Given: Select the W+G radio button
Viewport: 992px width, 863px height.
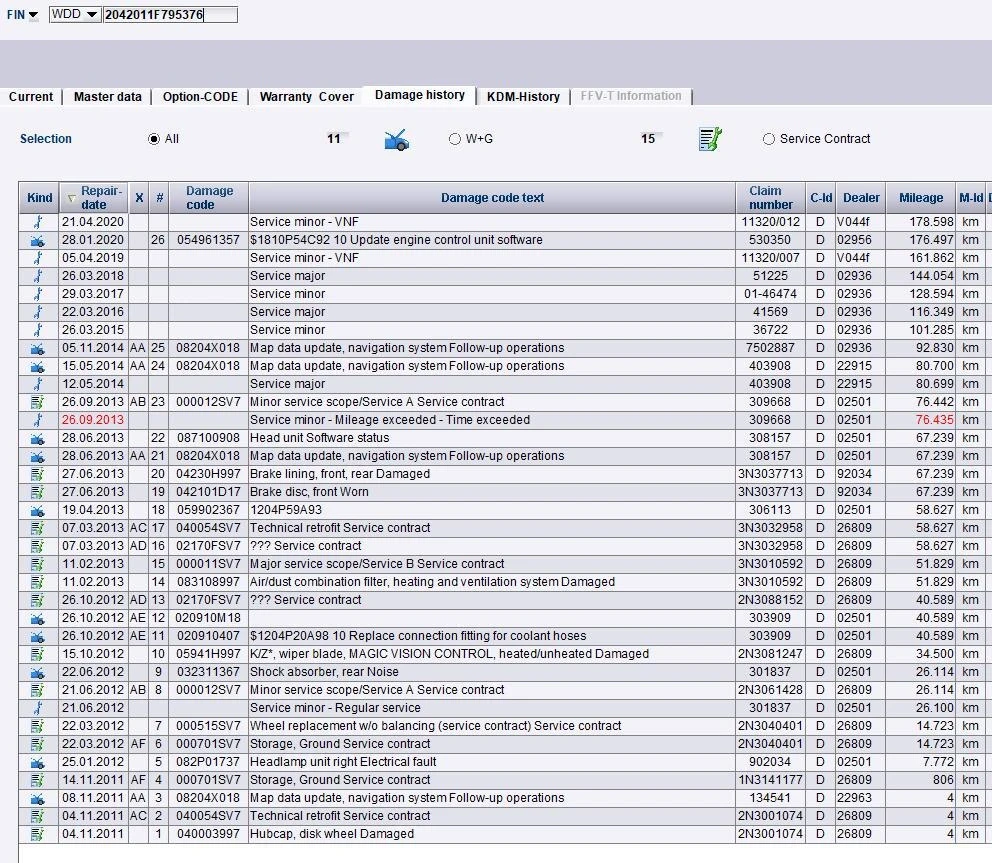Looking at the screenshot, I should 454,139.
